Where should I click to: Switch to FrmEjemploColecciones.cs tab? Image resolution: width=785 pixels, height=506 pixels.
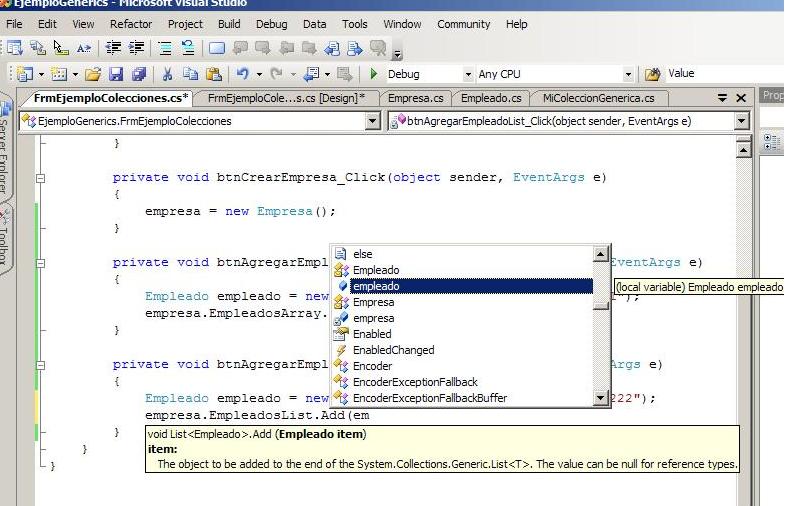click(x=111, y=98)
